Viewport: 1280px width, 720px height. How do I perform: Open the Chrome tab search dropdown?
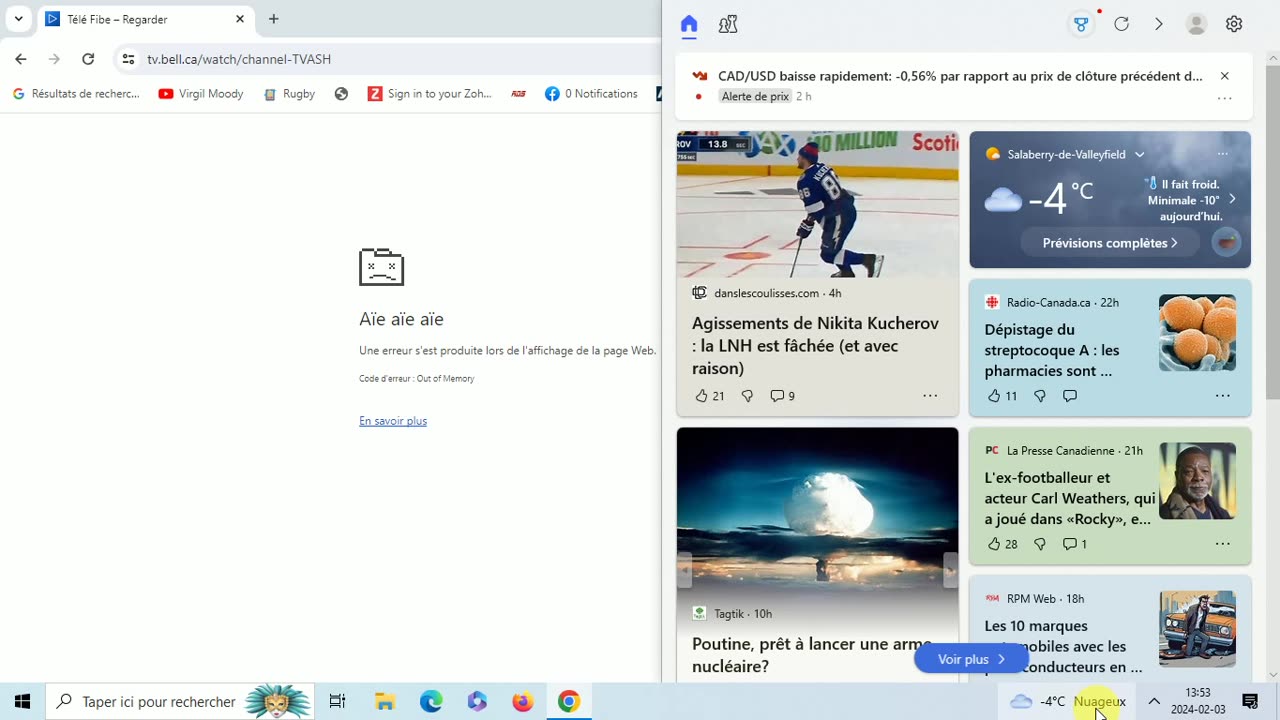tap(18, 19)
